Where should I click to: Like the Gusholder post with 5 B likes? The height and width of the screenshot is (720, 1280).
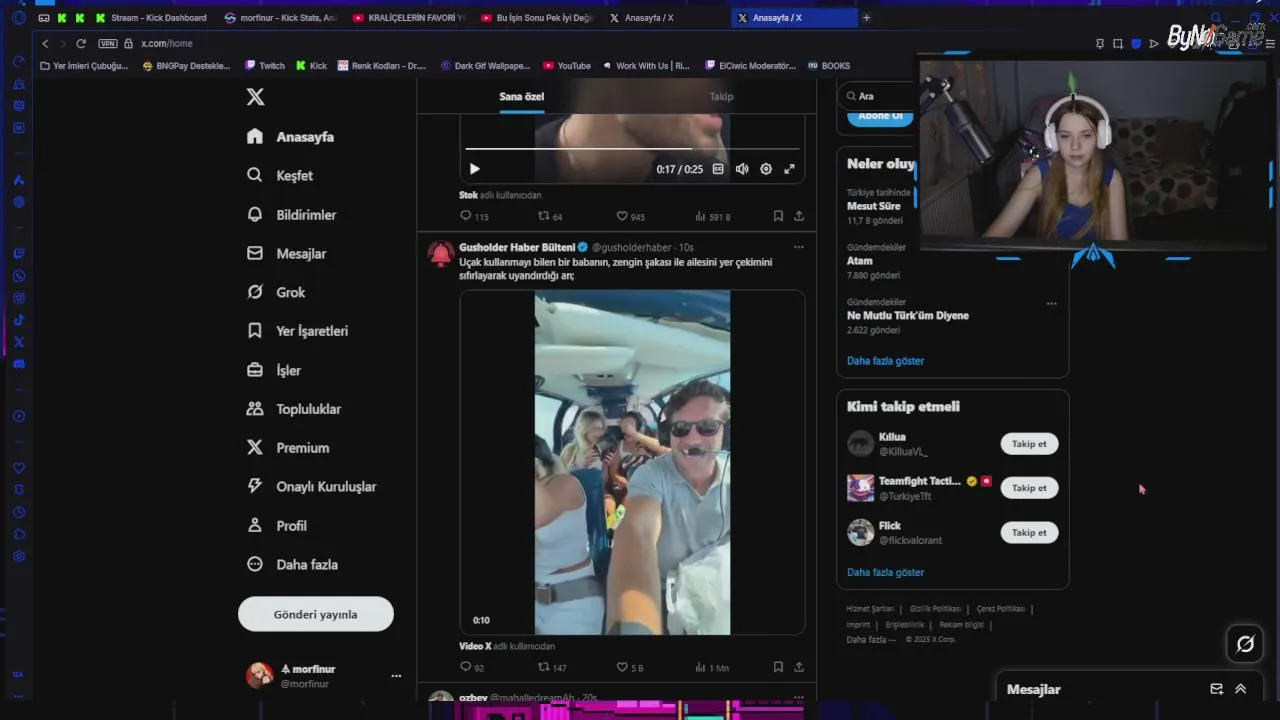pyautogui.click(x=629, y=667)
